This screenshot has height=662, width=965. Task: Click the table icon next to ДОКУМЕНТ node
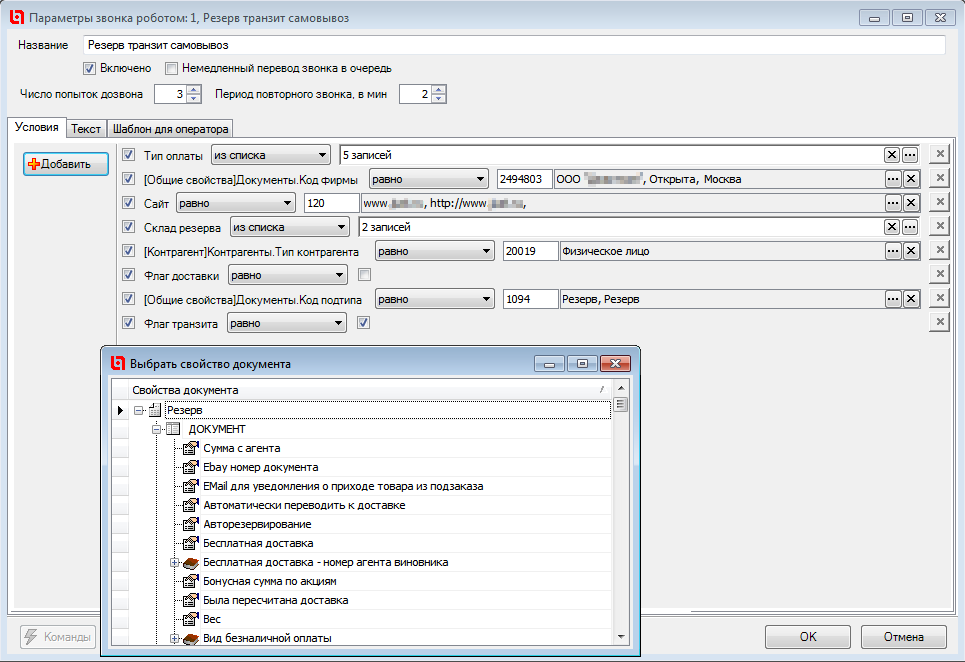(174, 429)
